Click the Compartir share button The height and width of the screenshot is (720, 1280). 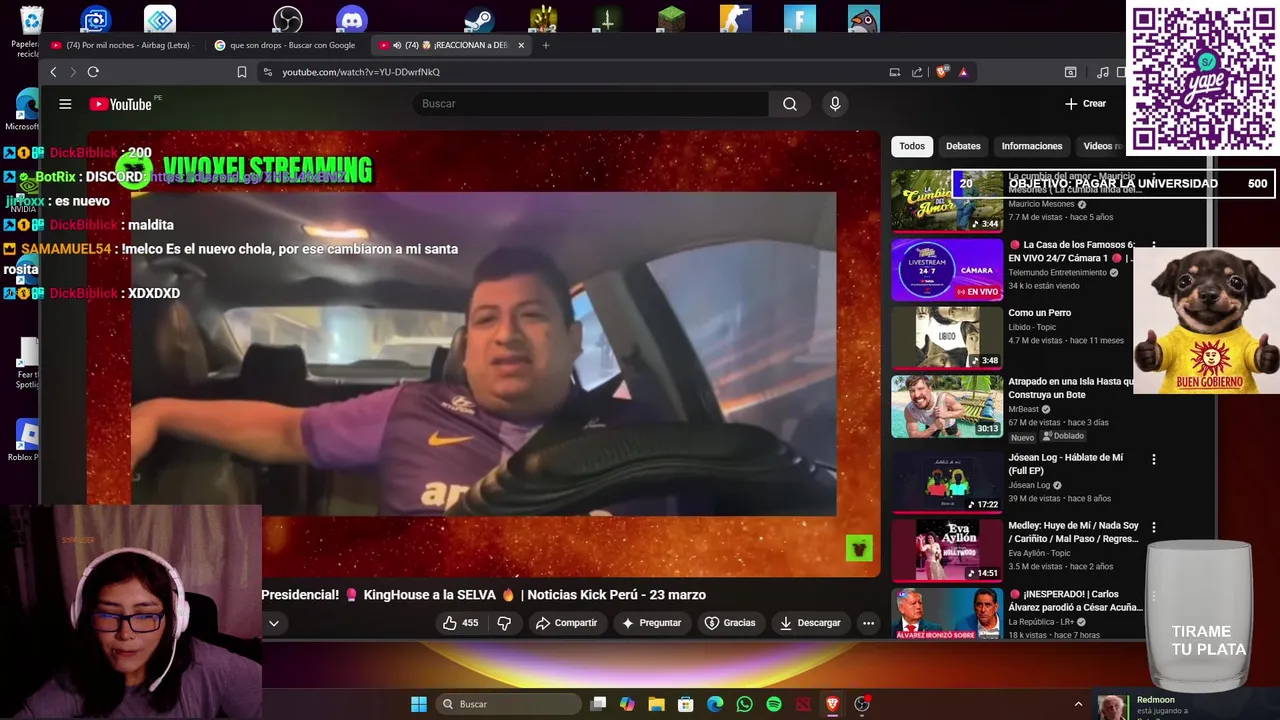pyautogui.click(x=567, y=623)
